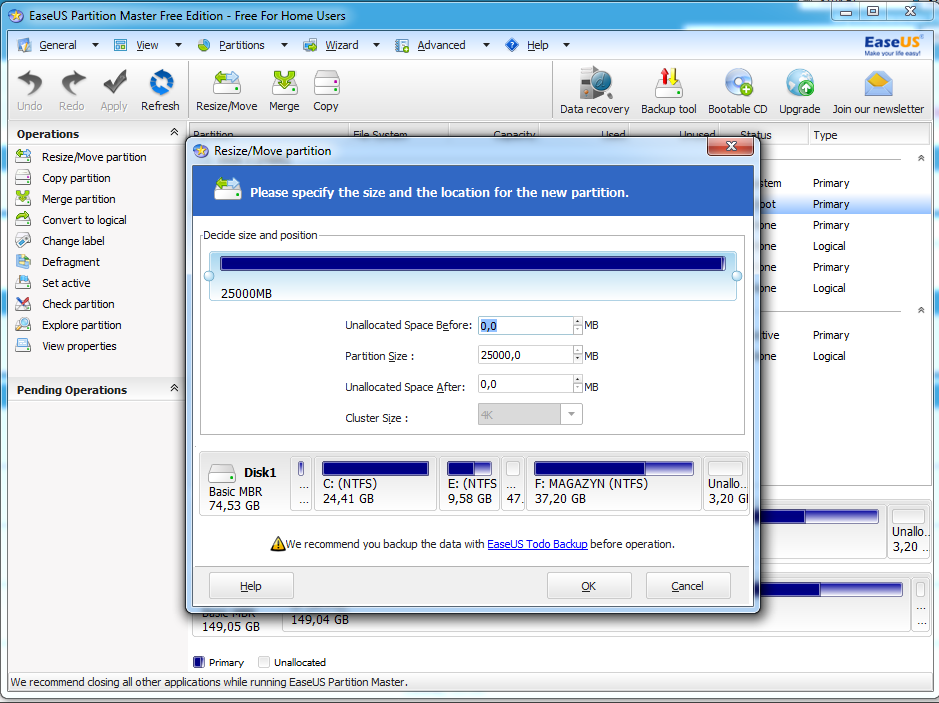This screenshot has height=703, width=939.
Task: Adjust the Unallocated Space Before spinner
Action: tap(577, 325)
